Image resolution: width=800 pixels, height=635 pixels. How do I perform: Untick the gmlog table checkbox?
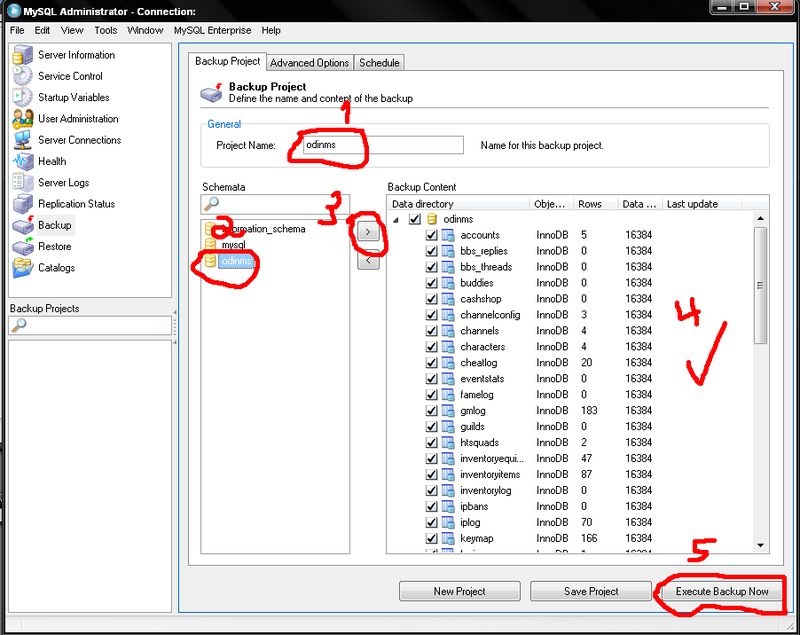click(x=432, y=411)
